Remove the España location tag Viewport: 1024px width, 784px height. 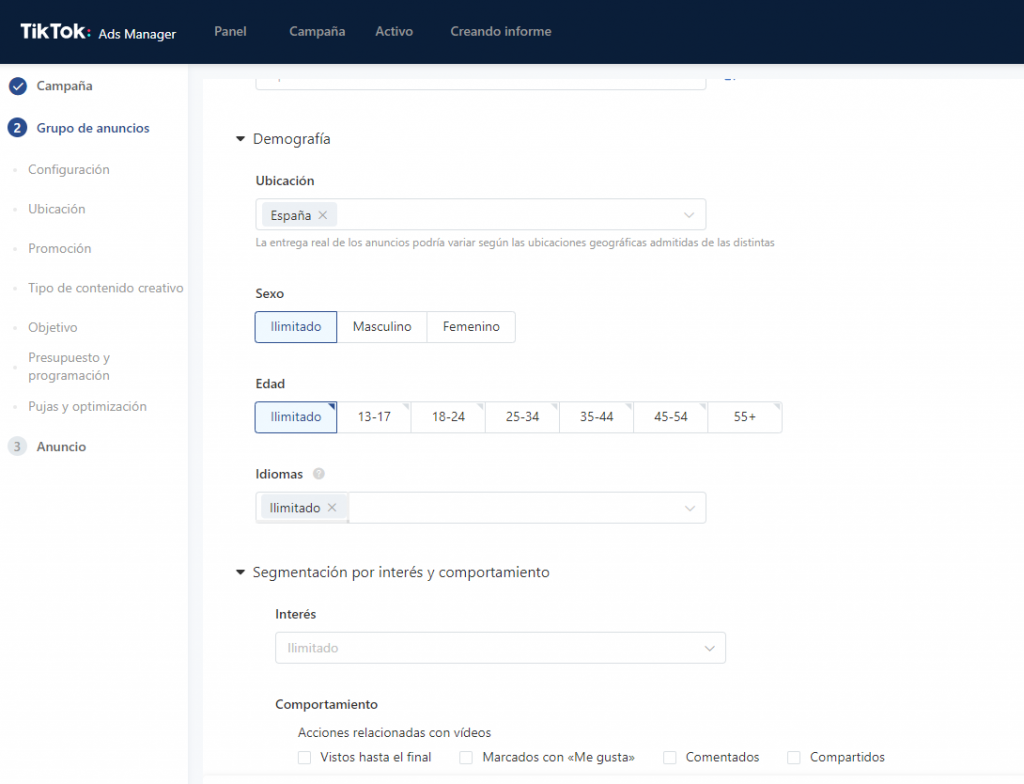point(323,215)
